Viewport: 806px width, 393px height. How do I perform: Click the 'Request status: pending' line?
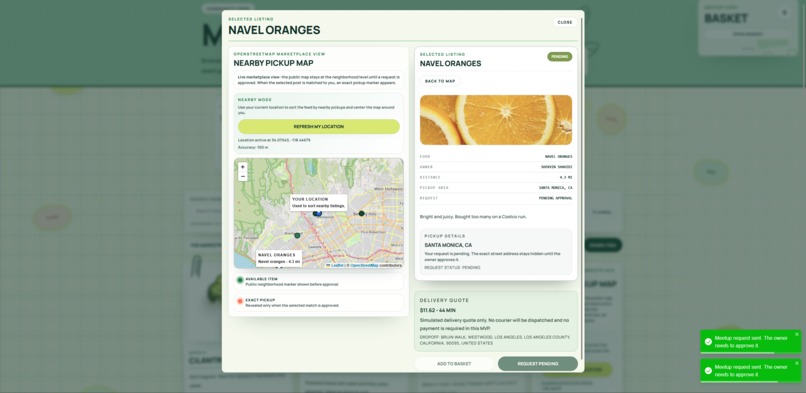coord(452,268)
